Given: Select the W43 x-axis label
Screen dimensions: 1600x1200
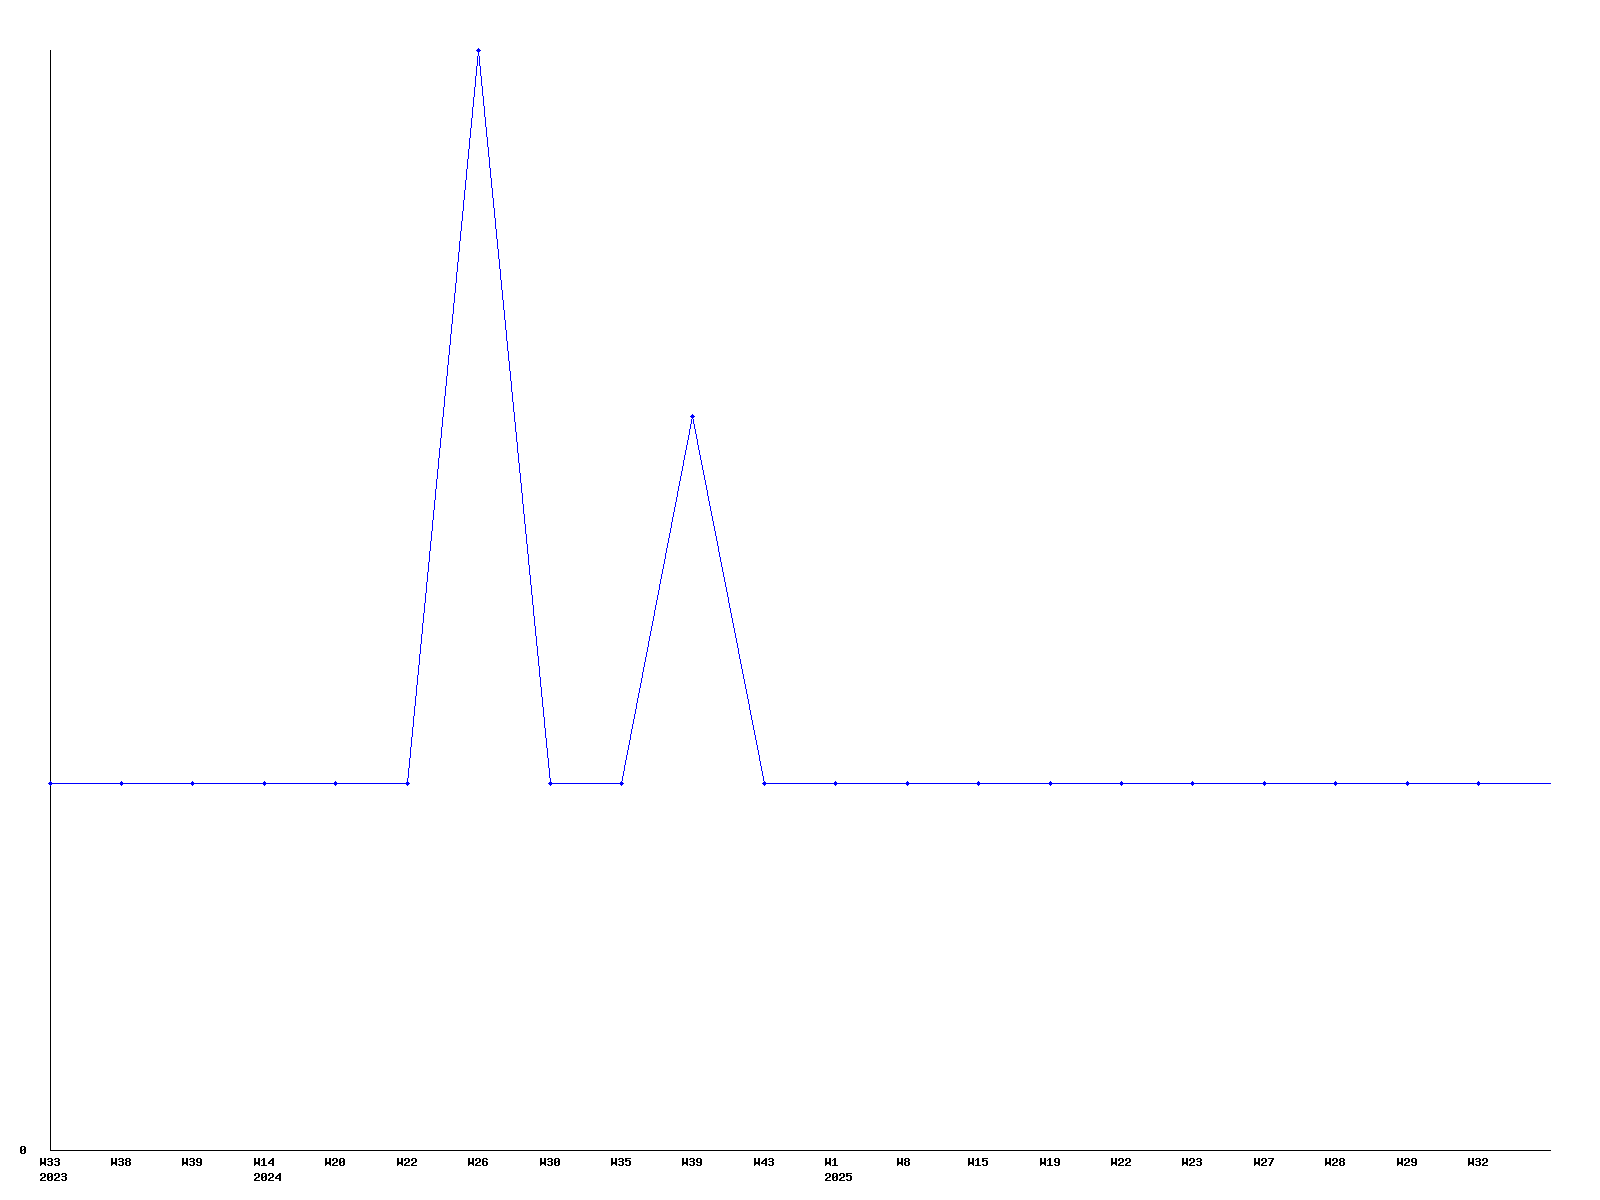Looking at the screenshot, I should [764, 1162].
